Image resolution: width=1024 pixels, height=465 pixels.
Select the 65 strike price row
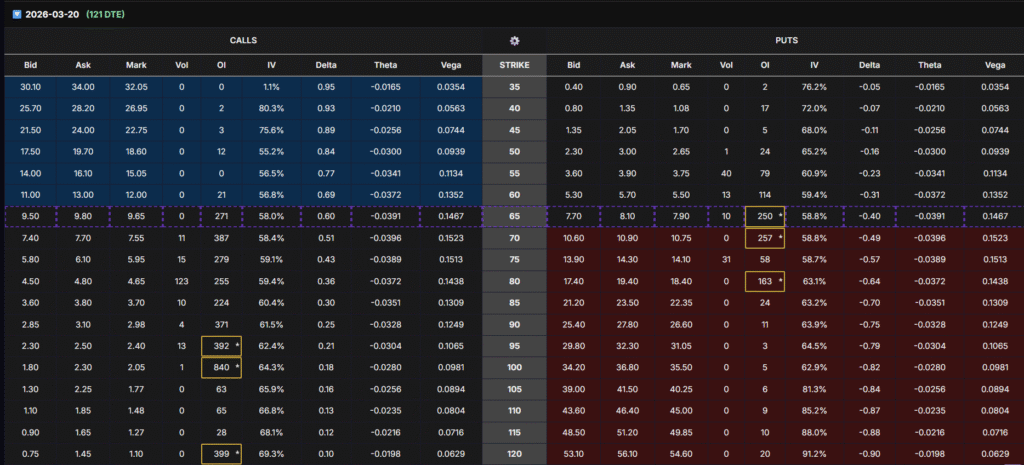514,215
